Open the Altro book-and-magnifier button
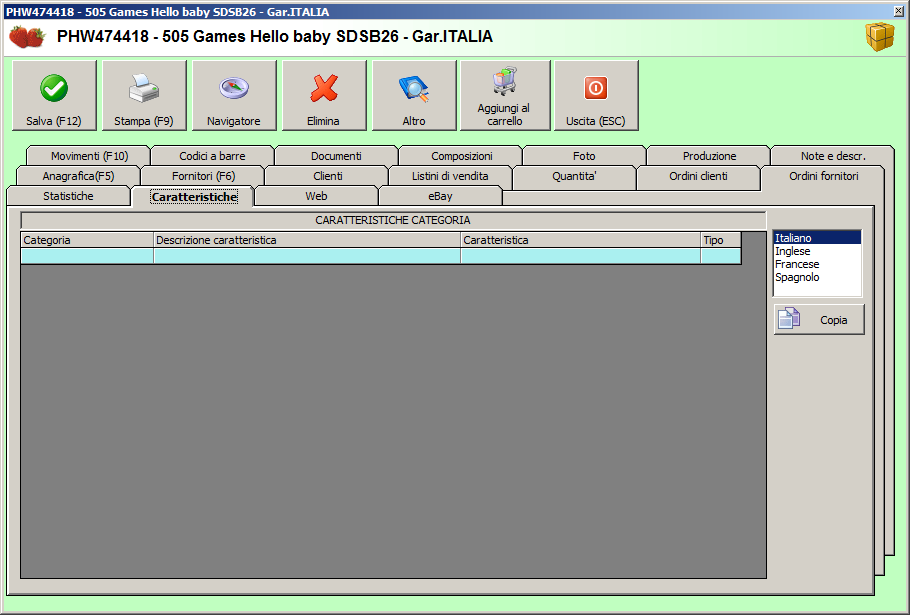 414,95
